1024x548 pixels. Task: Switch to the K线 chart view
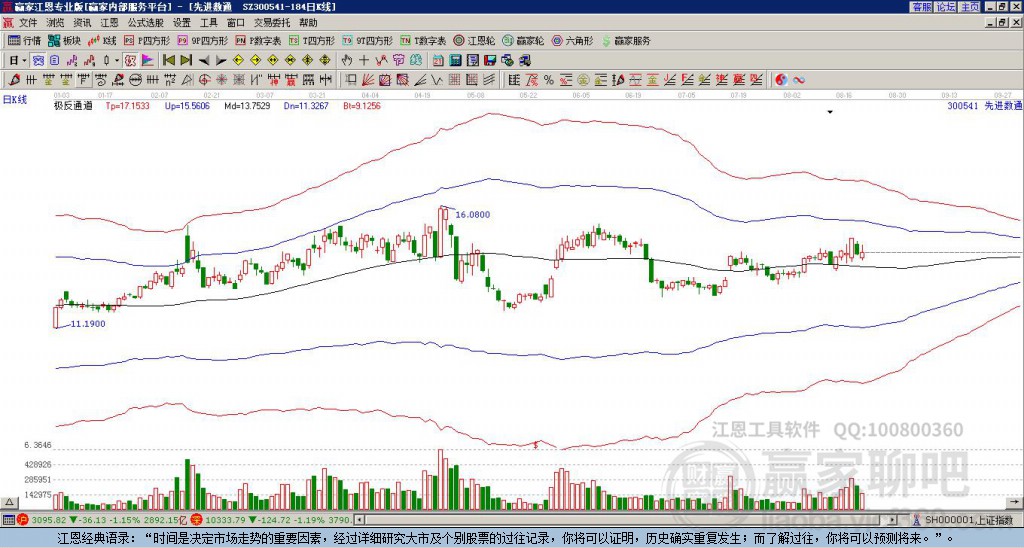102,40
